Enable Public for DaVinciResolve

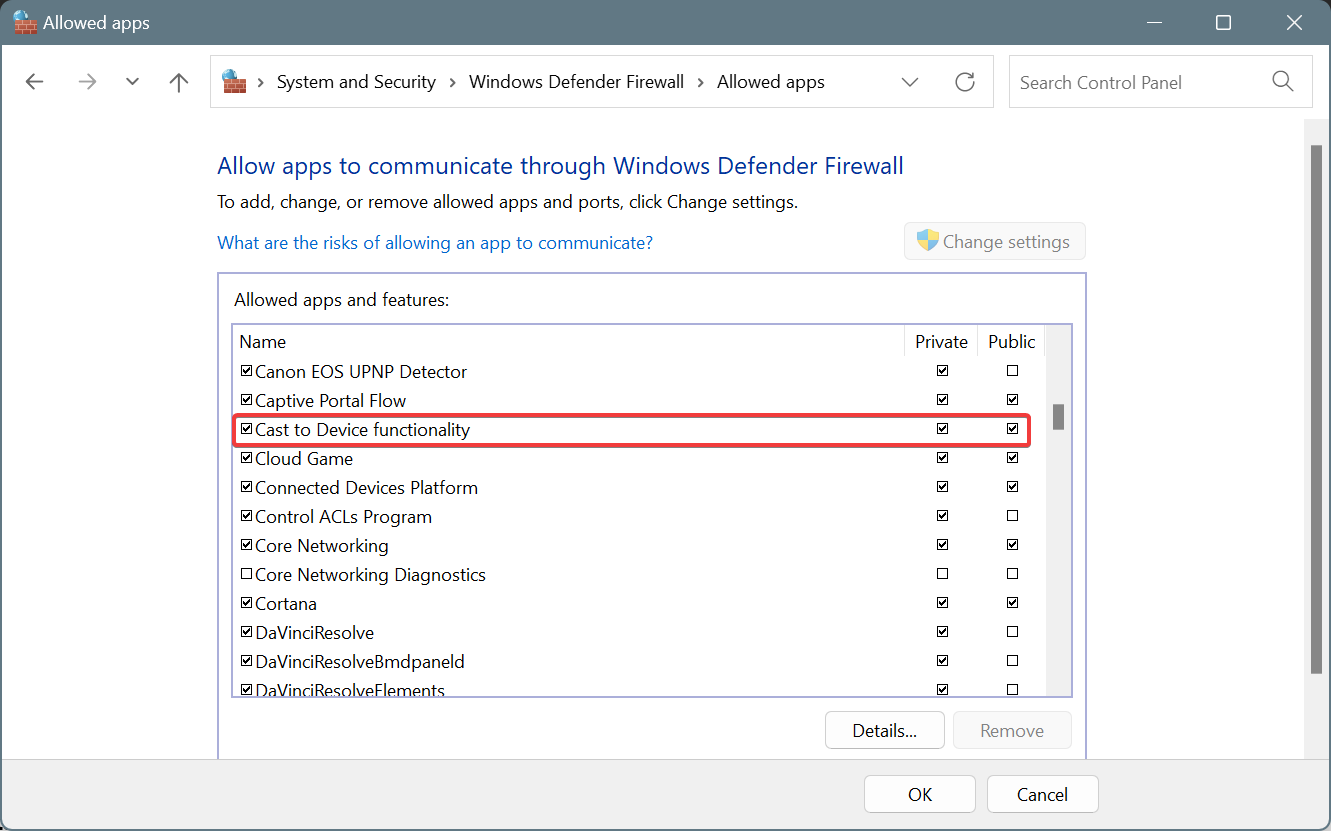point(1013,632)
